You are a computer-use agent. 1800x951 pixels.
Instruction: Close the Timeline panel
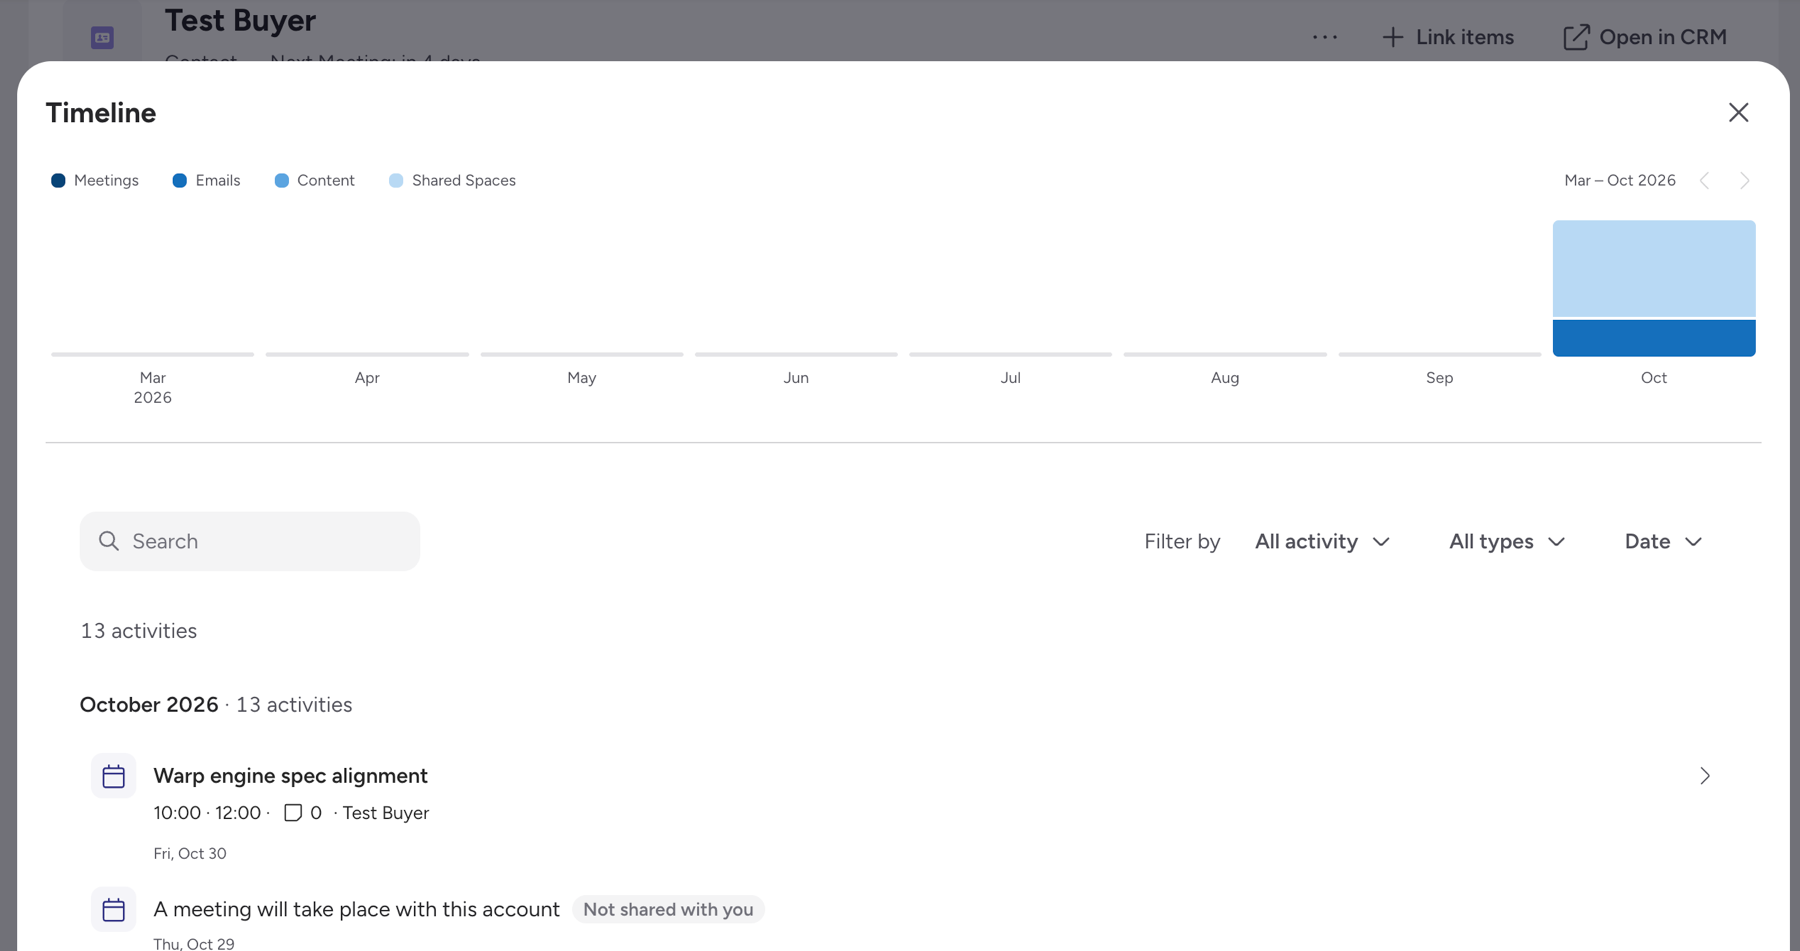1738,113
